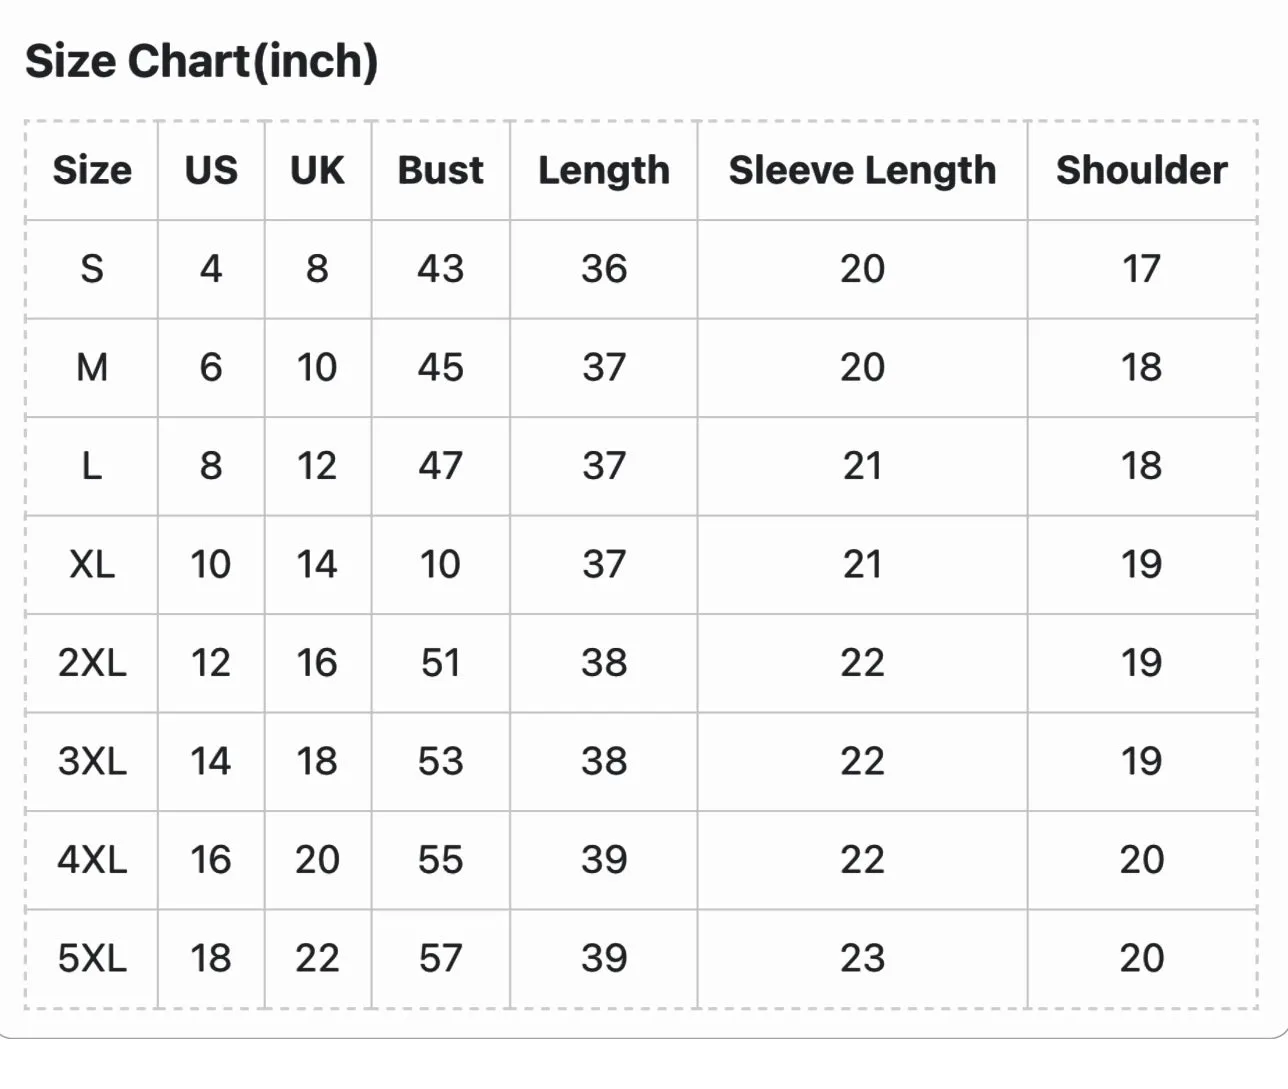
Task: Click the 5XL size row label
Action: [92, 958]
